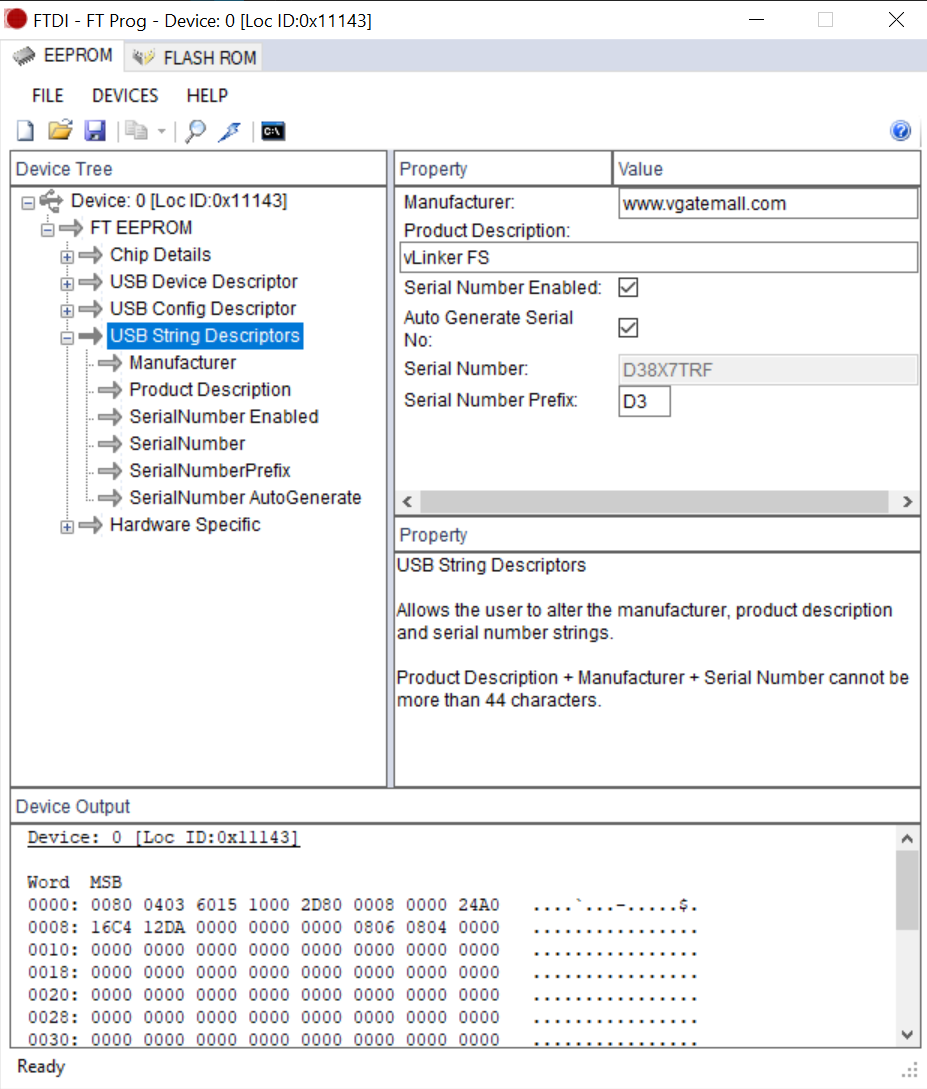Switch to the FLASH ROM tab

coord(192,56)
